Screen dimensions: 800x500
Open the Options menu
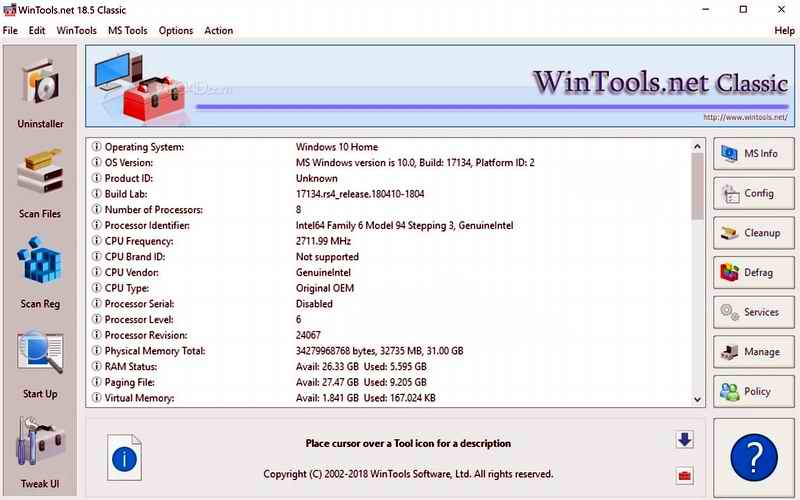click(176, 31)
